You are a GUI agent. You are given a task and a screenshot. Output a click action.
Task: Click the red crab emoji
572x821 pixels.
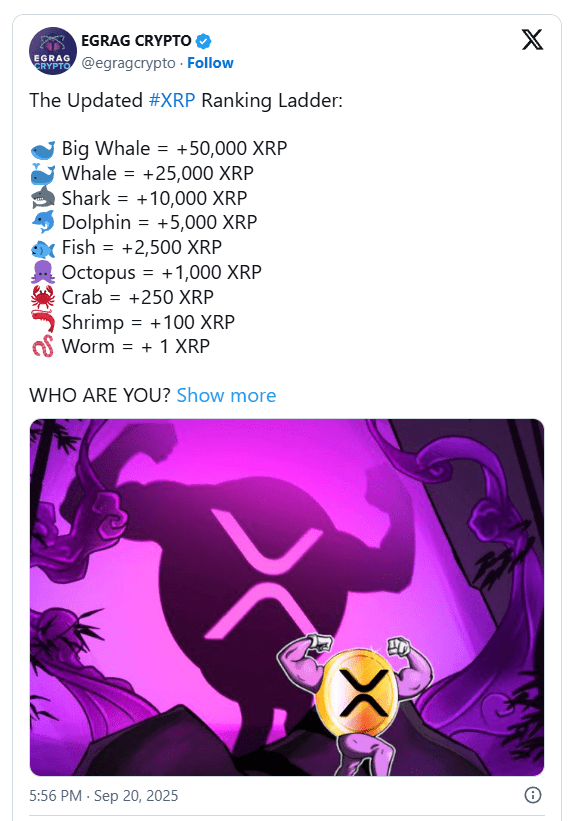click(42, 297)
